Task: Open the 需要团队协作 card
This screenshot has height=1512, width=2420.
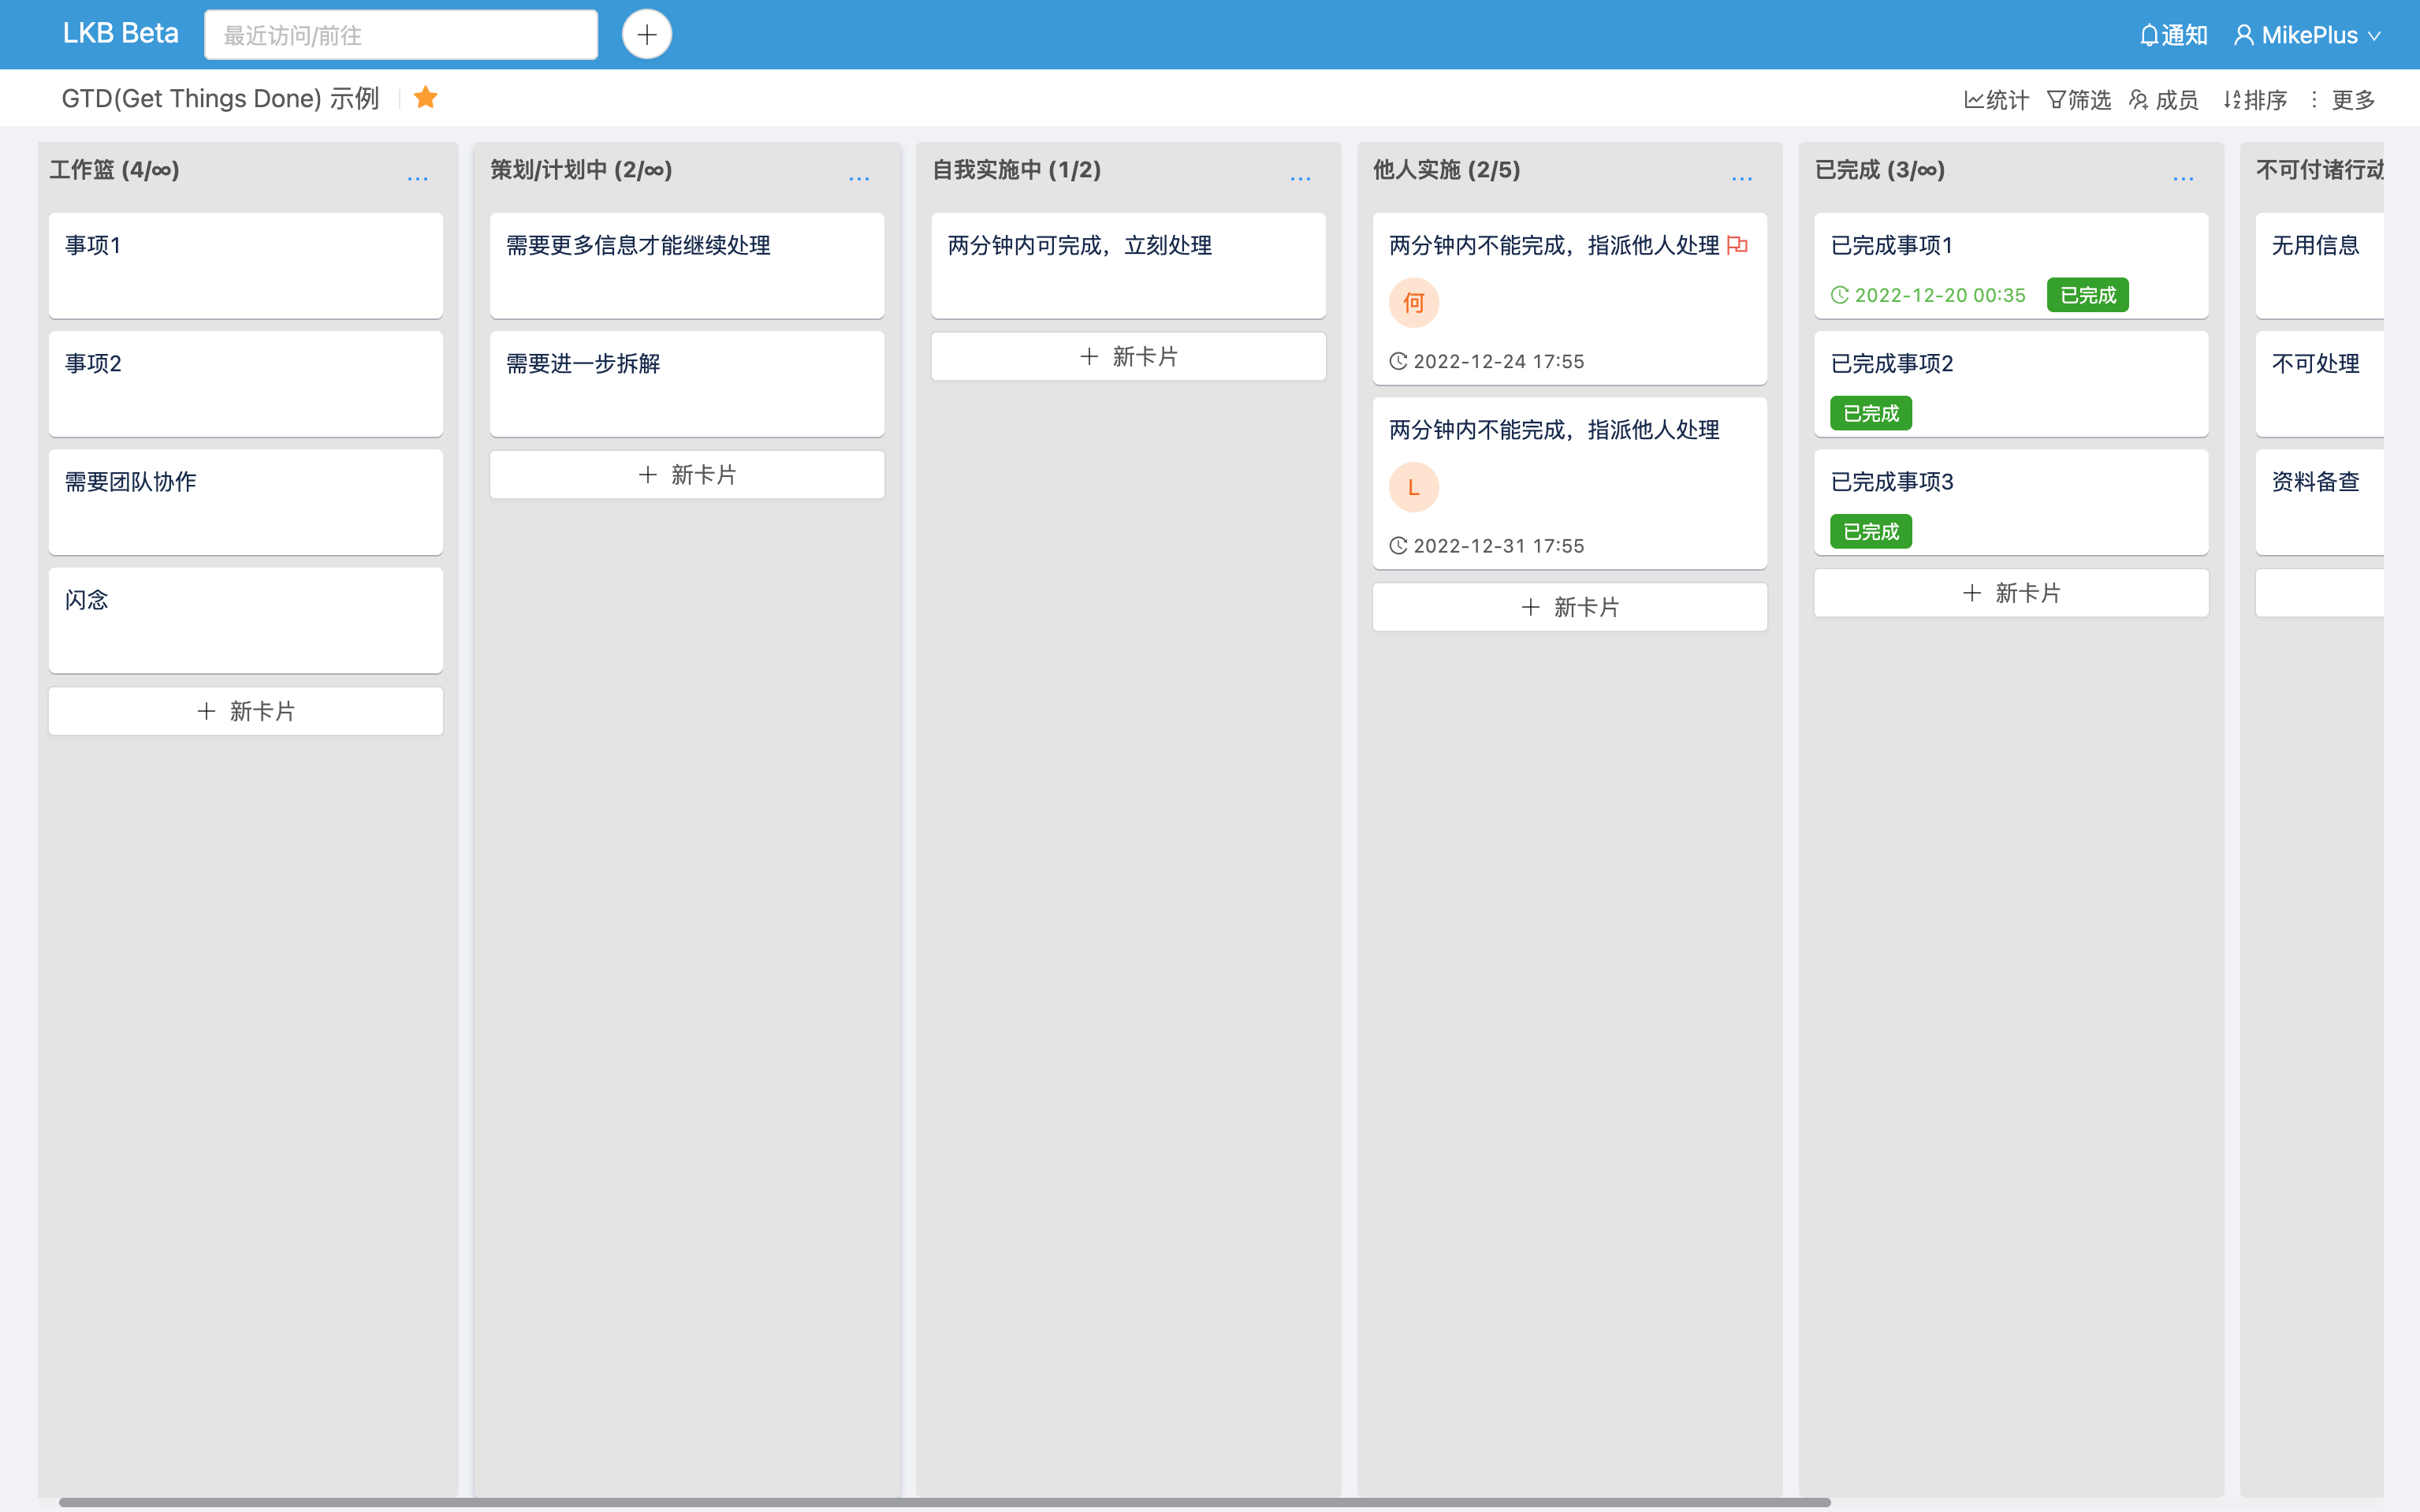Action: tap(246, 502)
